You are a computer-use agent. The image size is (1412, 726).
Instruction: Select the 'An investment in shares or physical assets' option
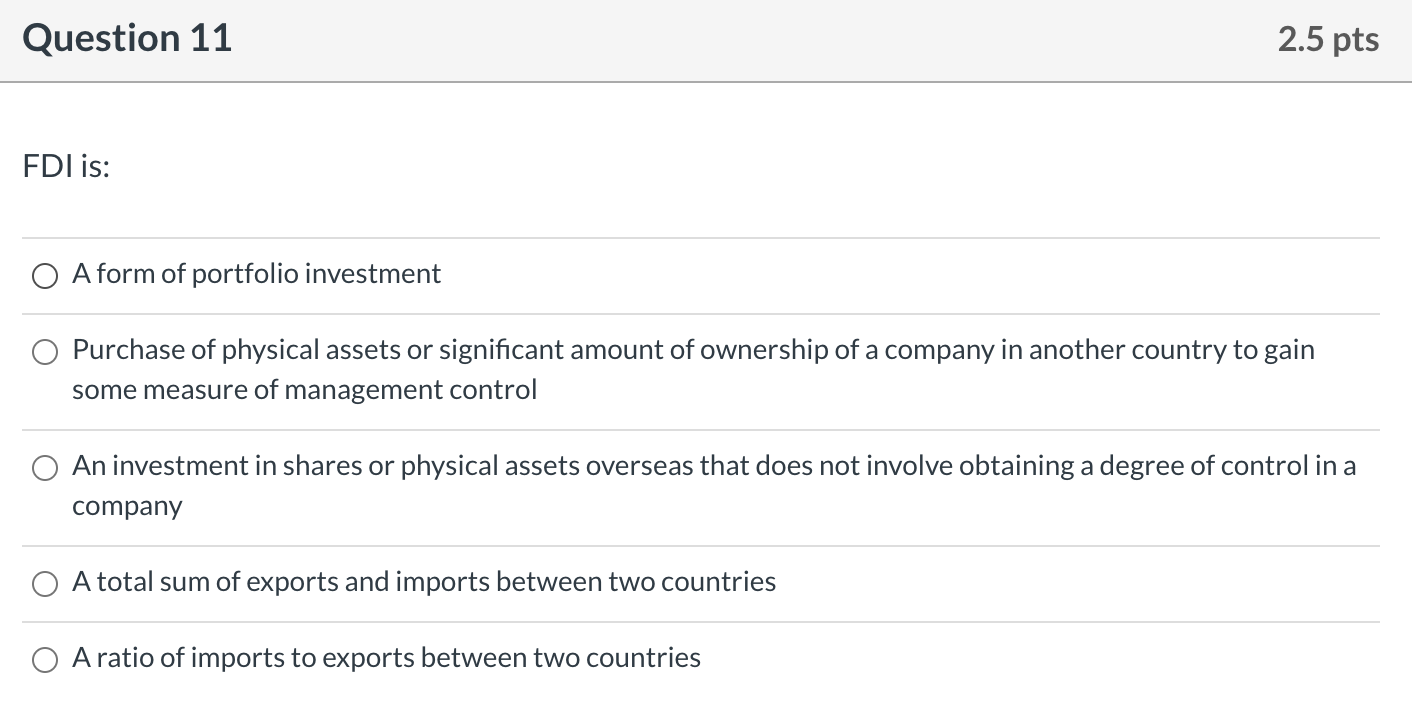tap(44, 467)
